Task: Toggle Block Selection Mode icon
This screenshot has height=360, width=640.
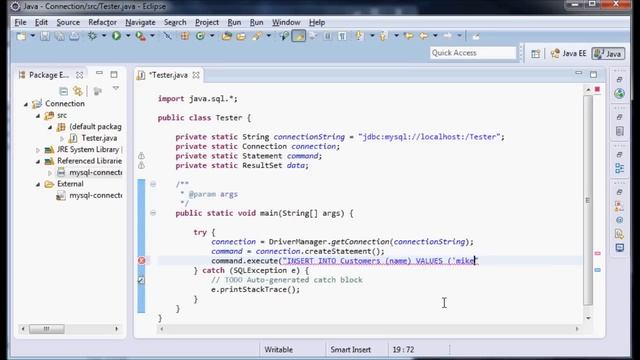Action: (328, 36)
